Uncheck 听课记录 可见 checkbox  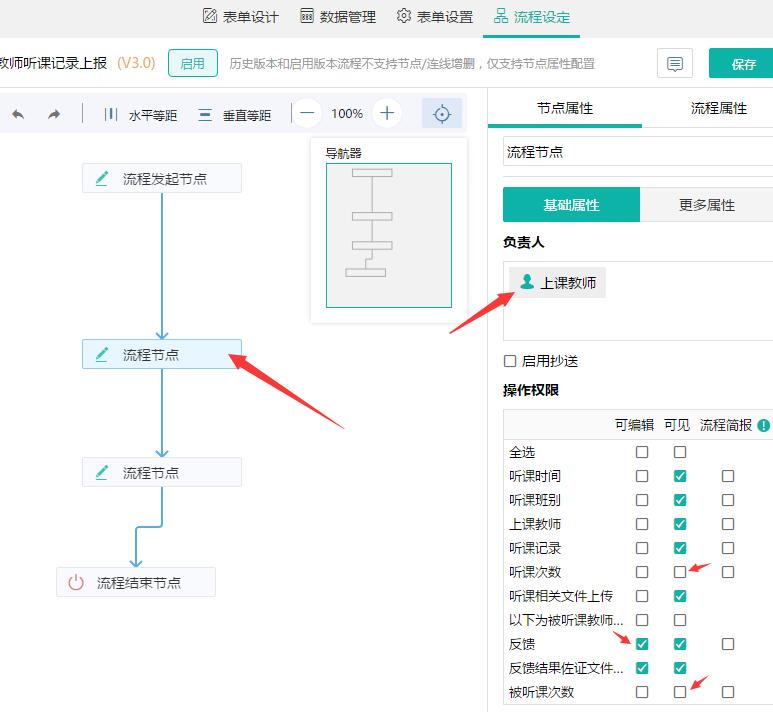(x=680, y=548)
